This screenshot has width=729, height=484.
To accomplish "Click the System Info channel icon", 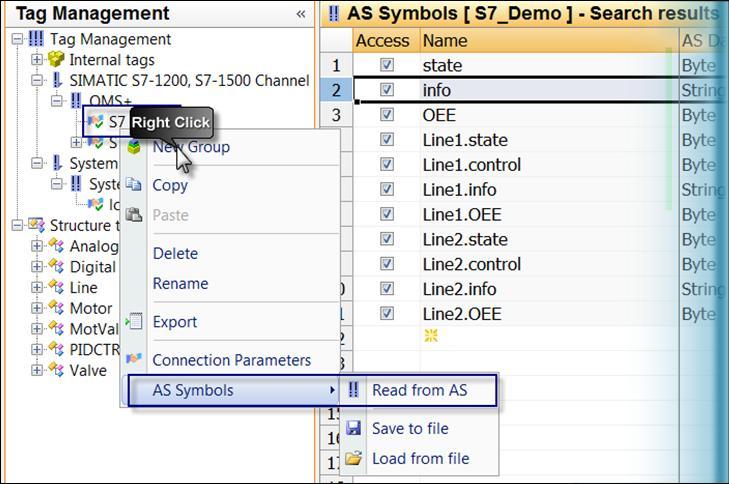I will click(x=57, y=163).
